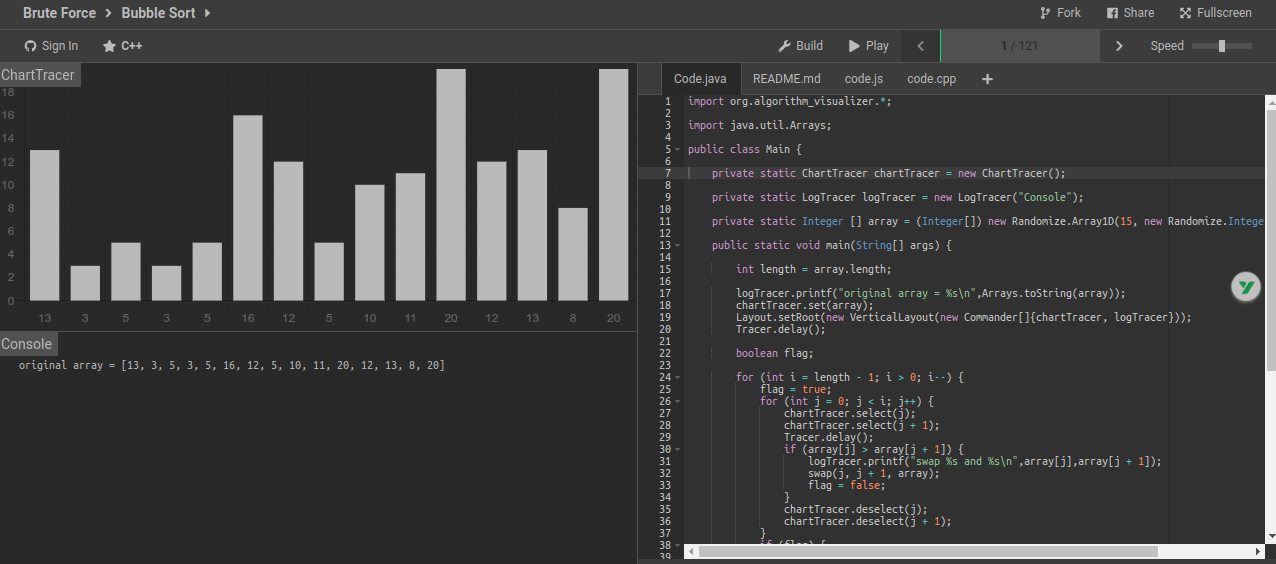Add a new file with plus icon
The image size is (1276, 564).
coord(987,79)
